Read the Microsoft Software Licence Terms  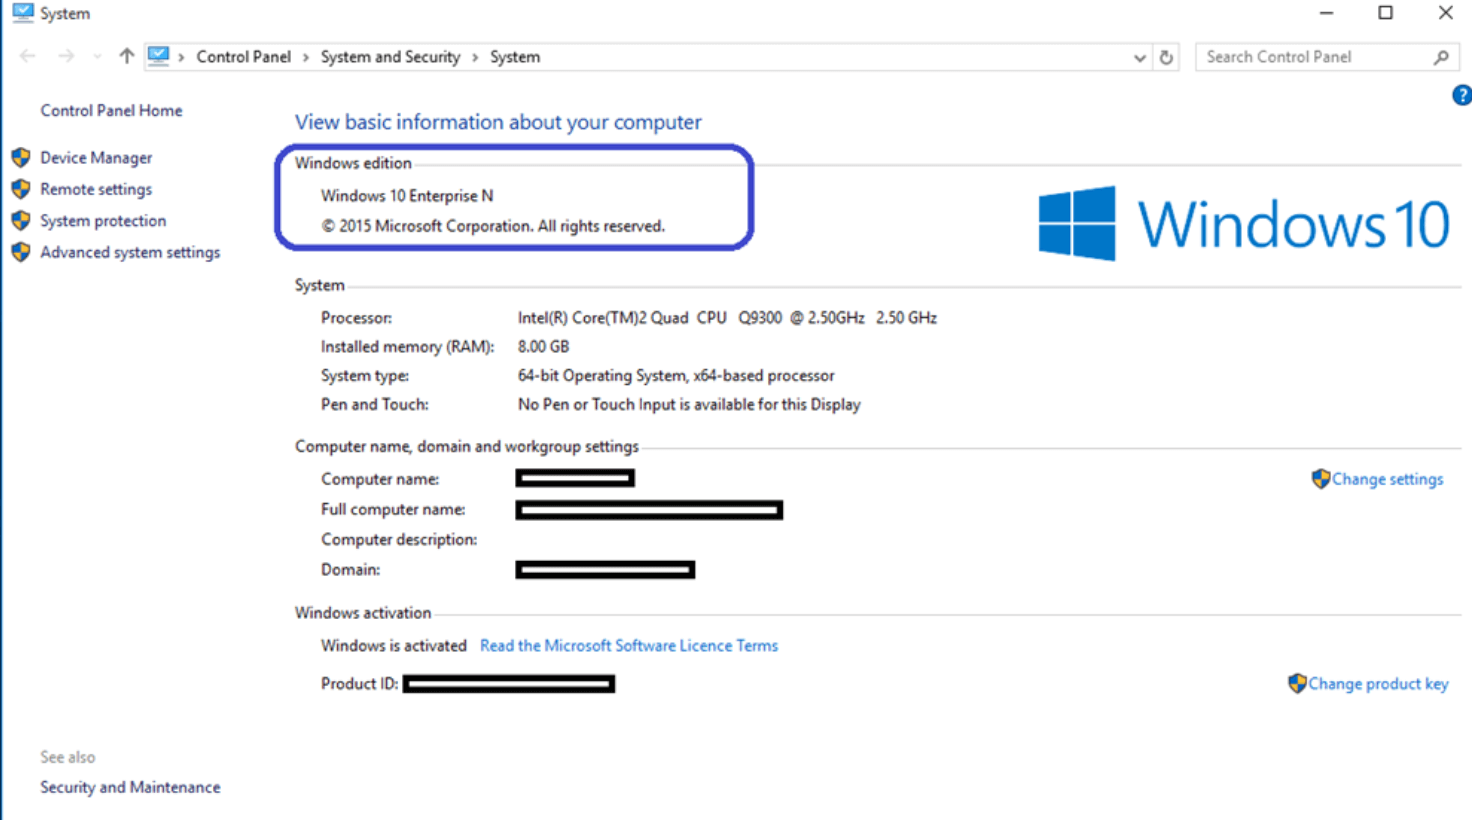point(628,646)
